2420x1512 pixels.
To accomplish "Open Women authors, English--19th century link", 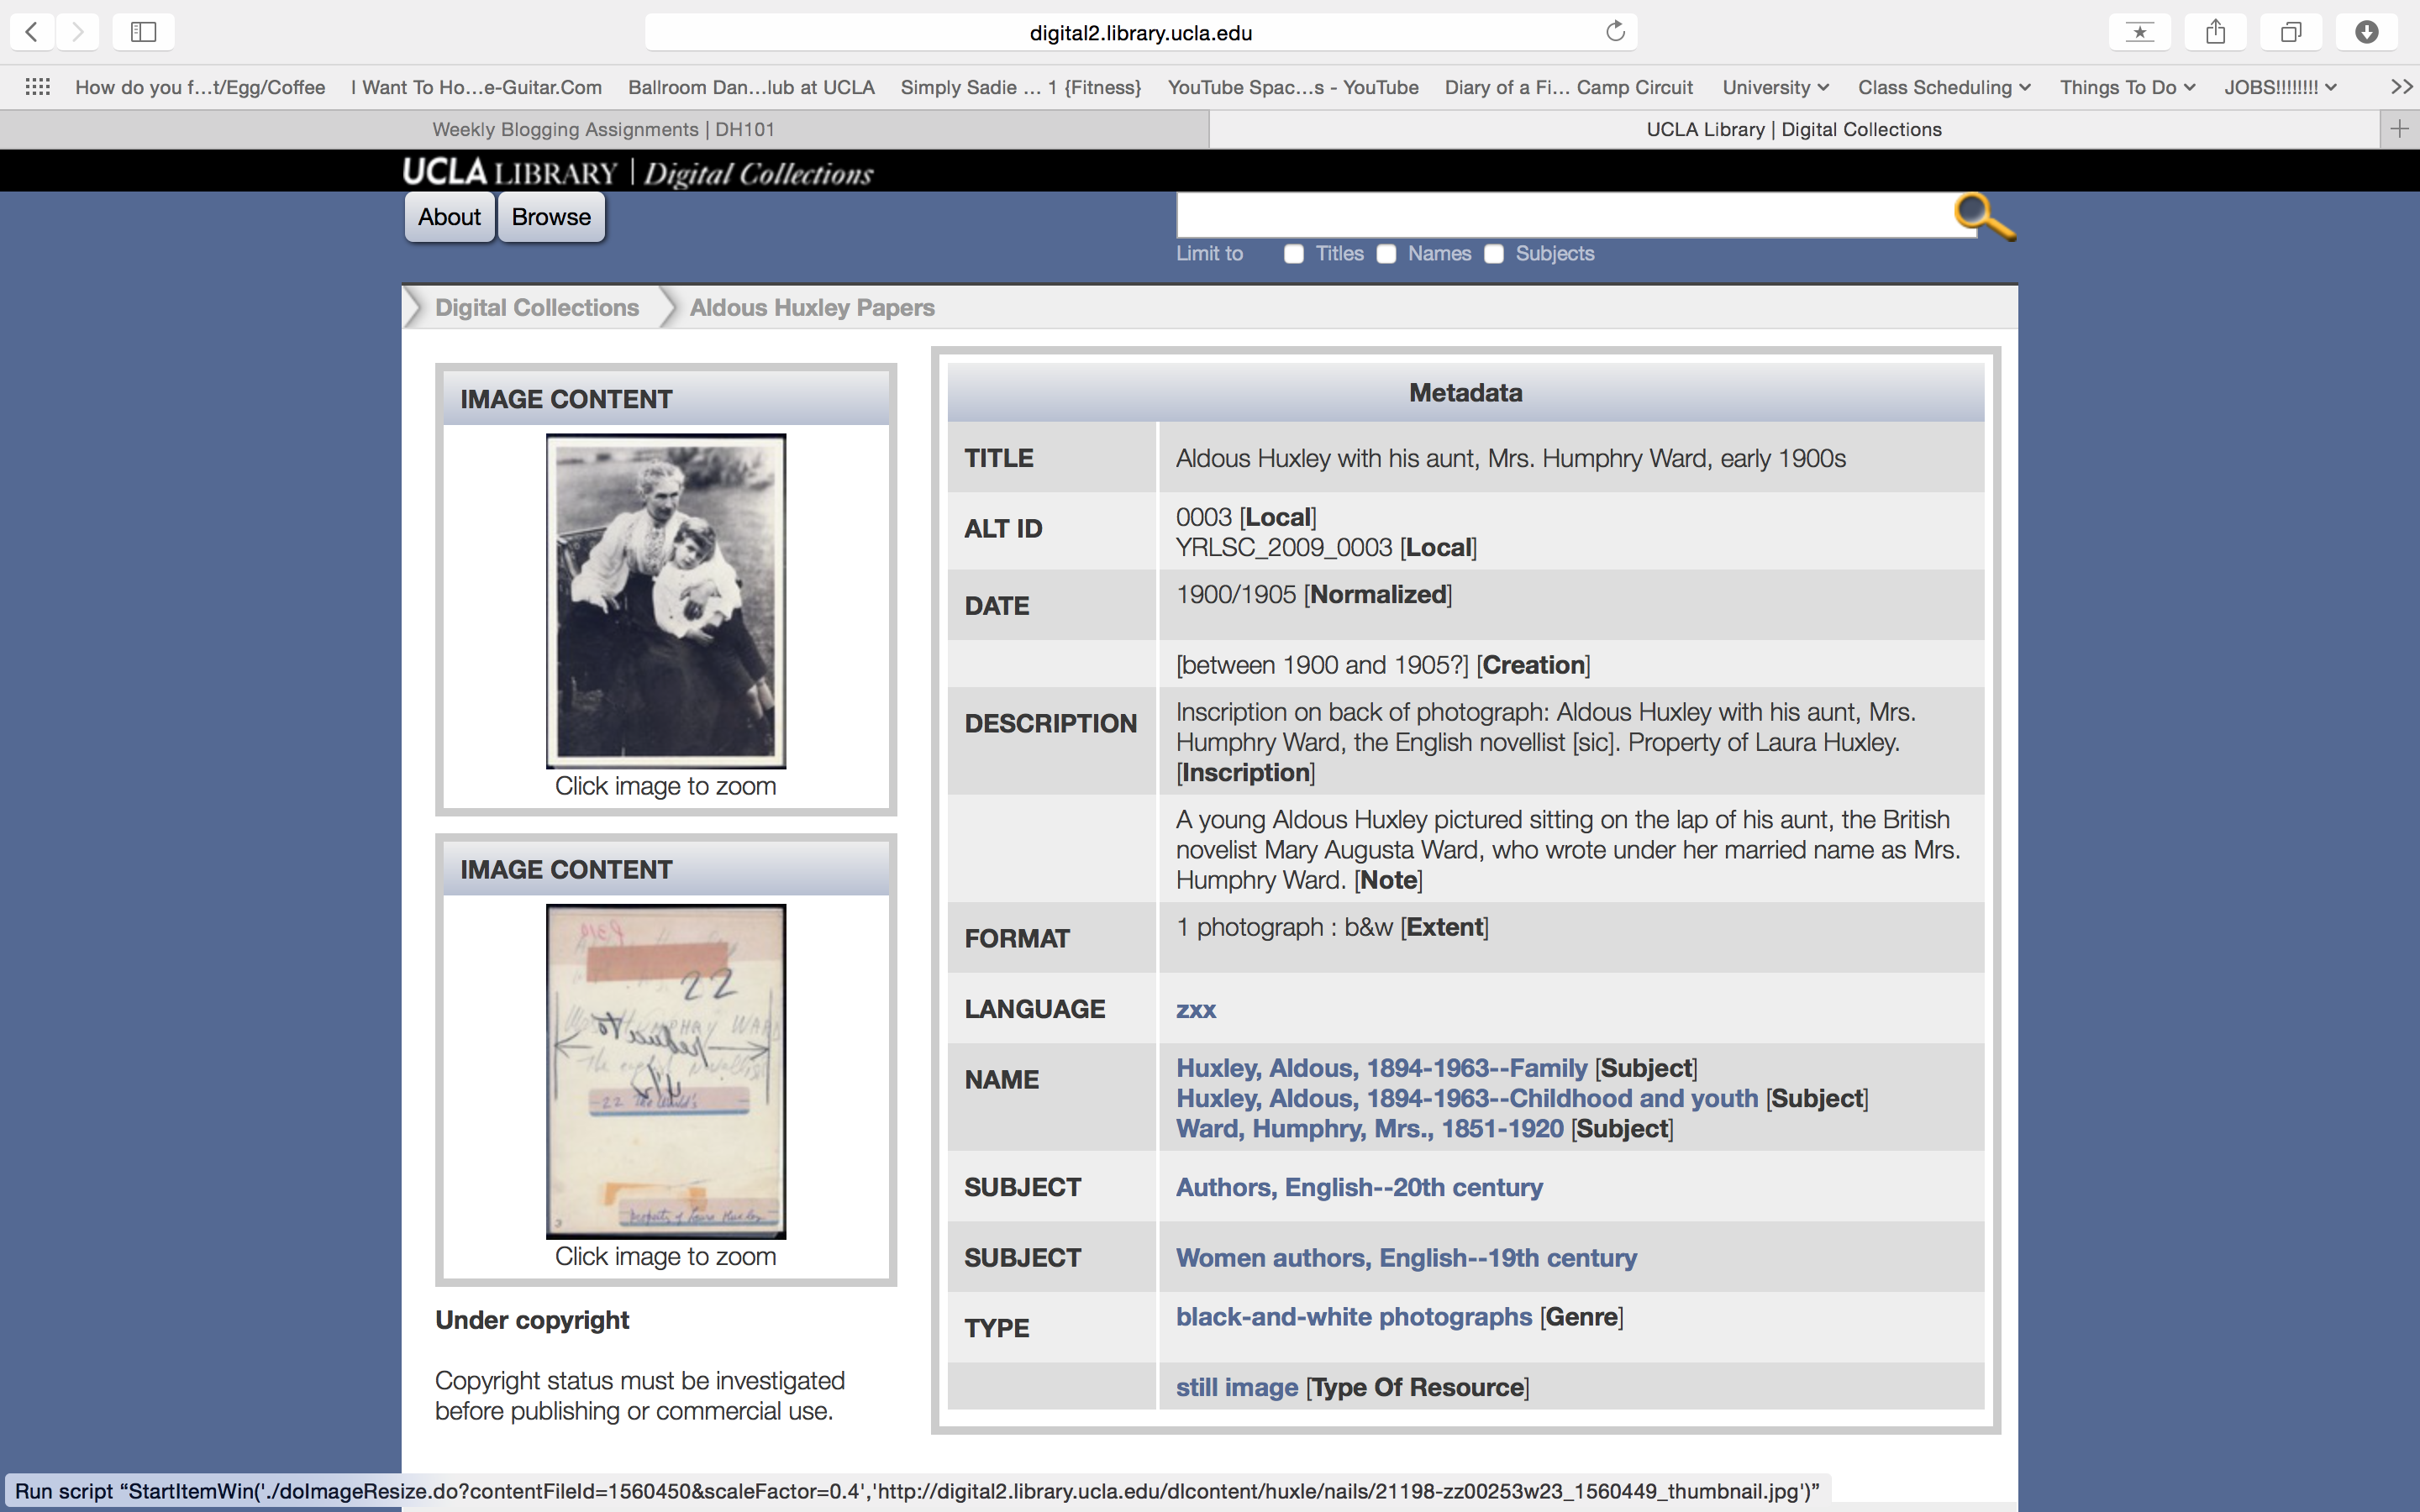I will (x=1405, y=1258).
